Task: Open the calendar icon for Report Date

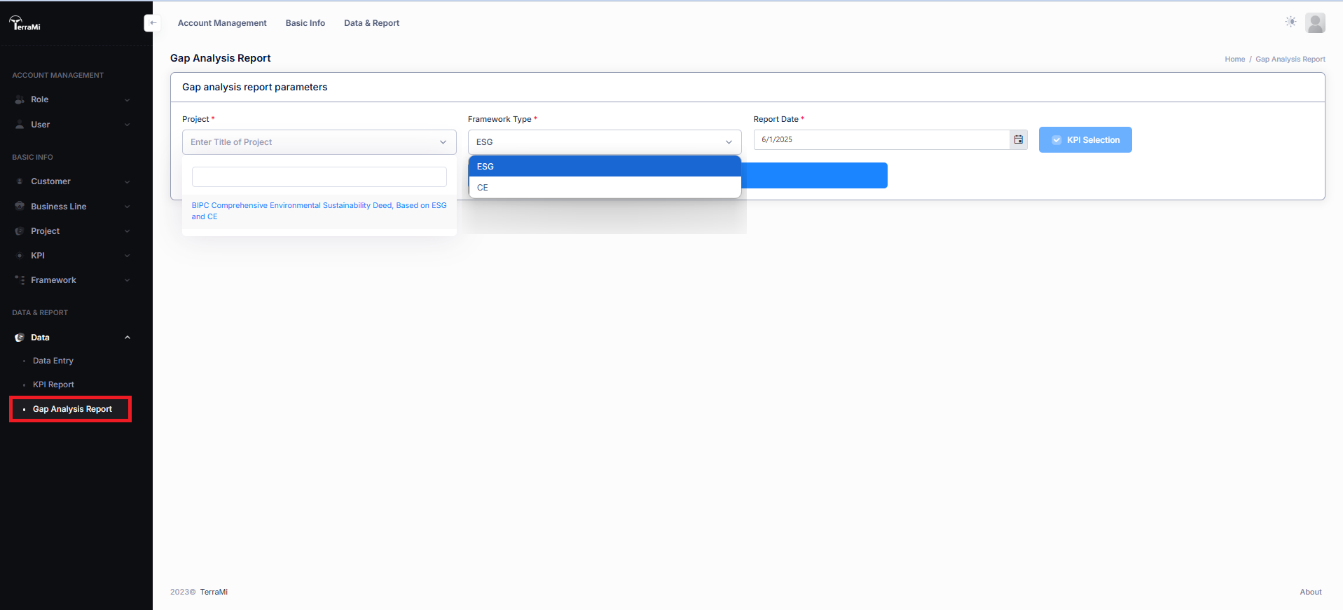Action: [1018, 140]
